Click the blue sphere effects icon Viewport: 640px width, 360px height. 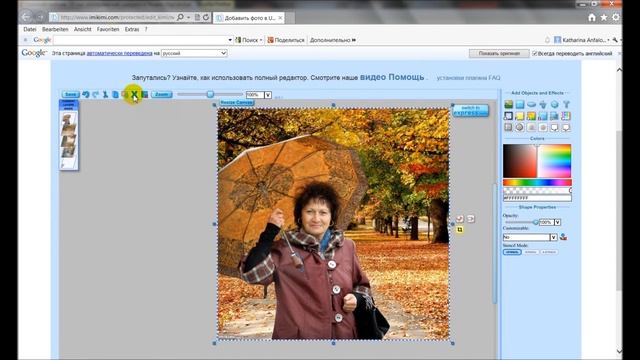(554, 104)
